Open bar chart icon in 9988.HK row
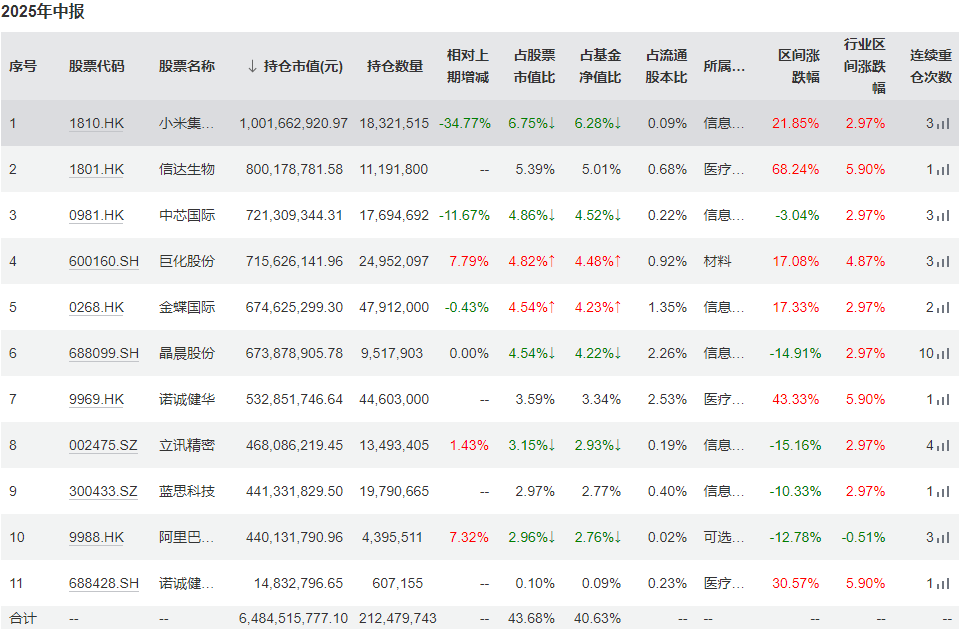 [944, 537]
